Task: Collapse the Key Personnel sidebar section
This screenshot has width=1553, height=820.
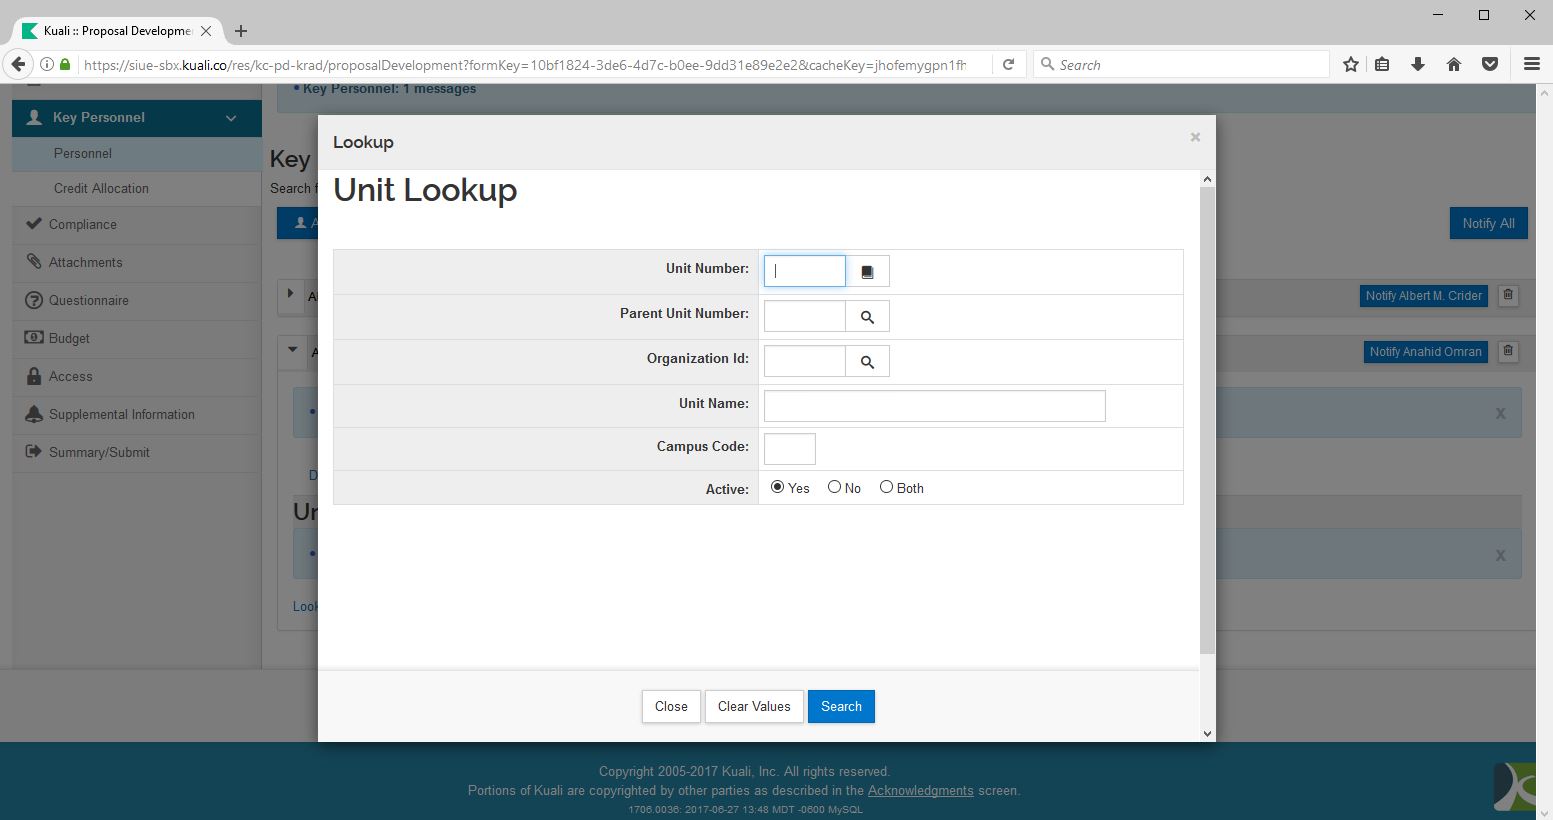Action: [x=231, y=118]
